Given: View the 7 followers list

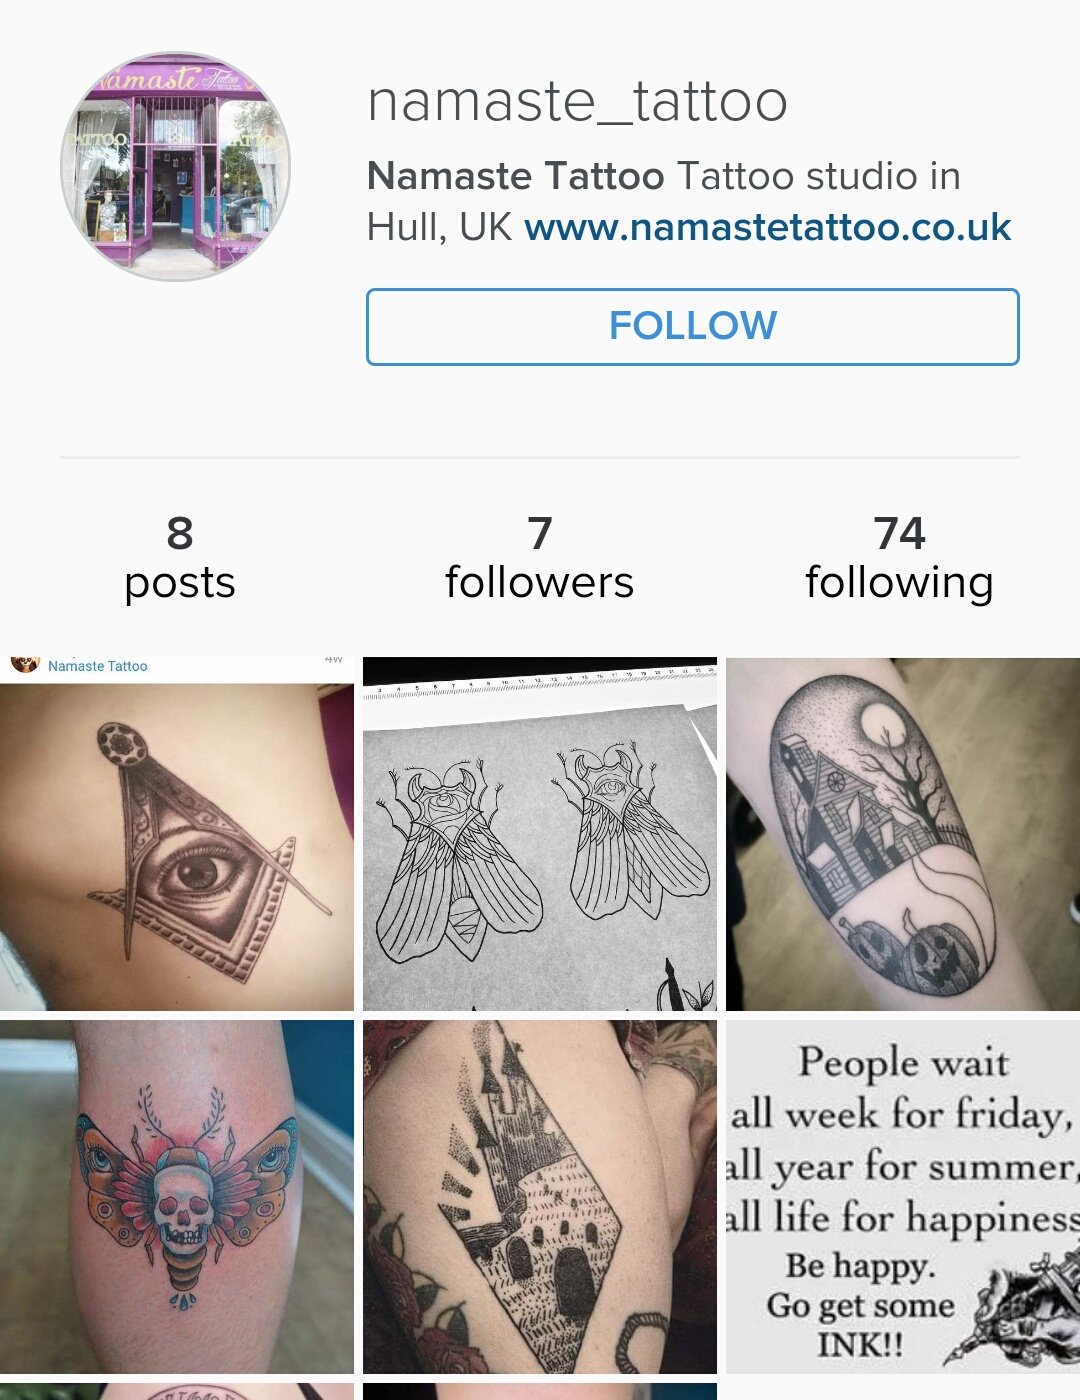Looking at the screenshot, I should (x=540, y=558).
